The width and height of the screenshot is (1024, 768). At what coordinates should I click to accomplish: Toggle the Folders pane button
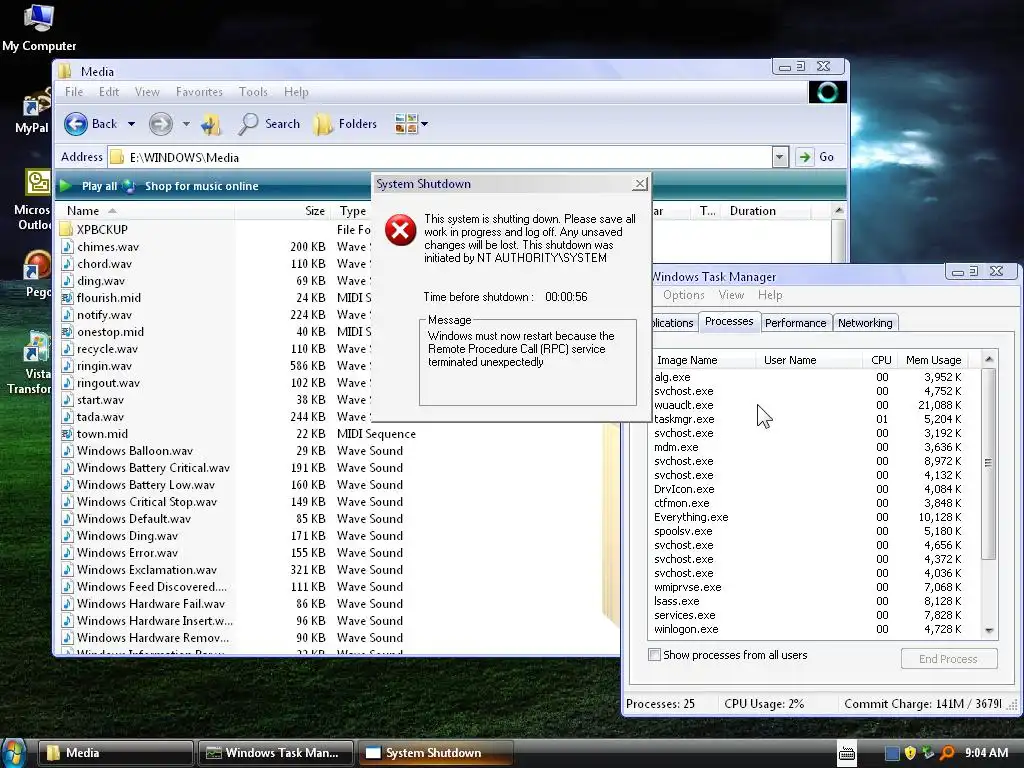(x=345, y=124)
